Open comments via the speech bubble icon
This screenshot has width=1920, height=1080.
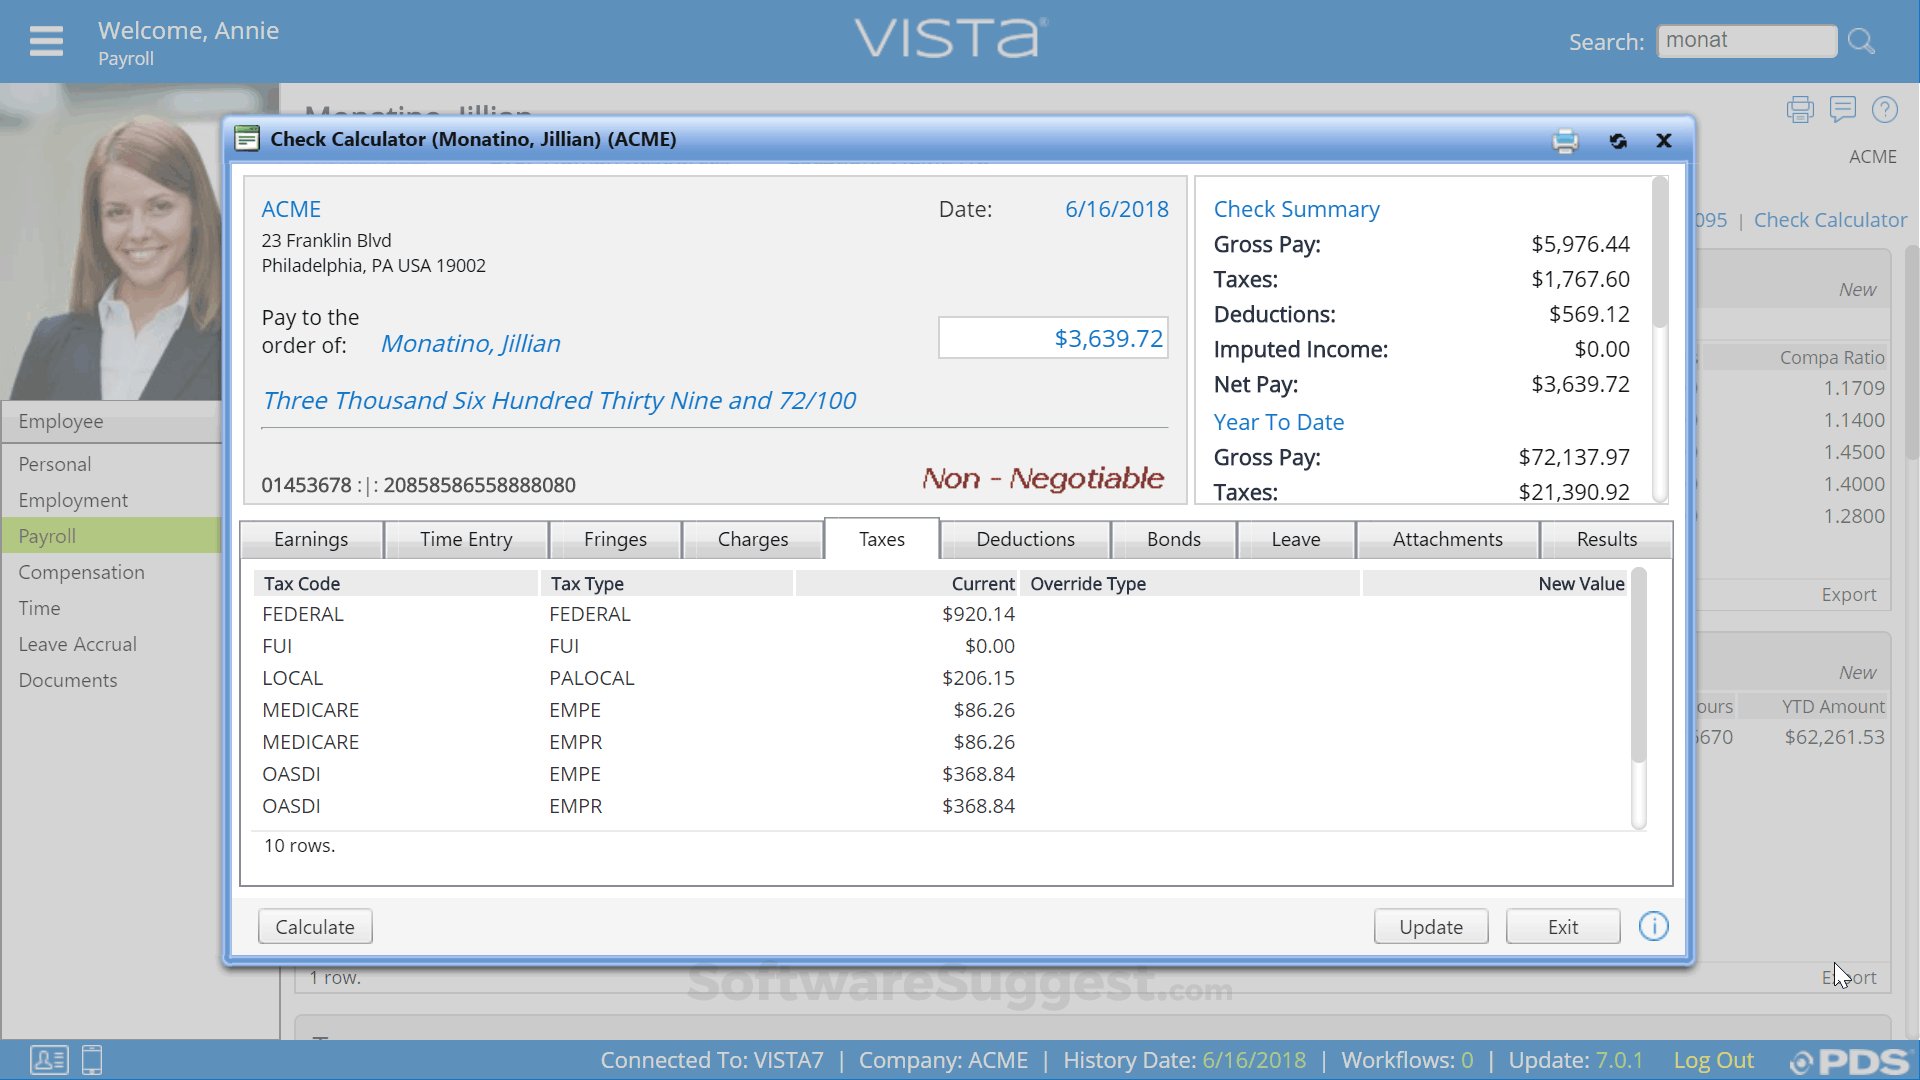1843,109
